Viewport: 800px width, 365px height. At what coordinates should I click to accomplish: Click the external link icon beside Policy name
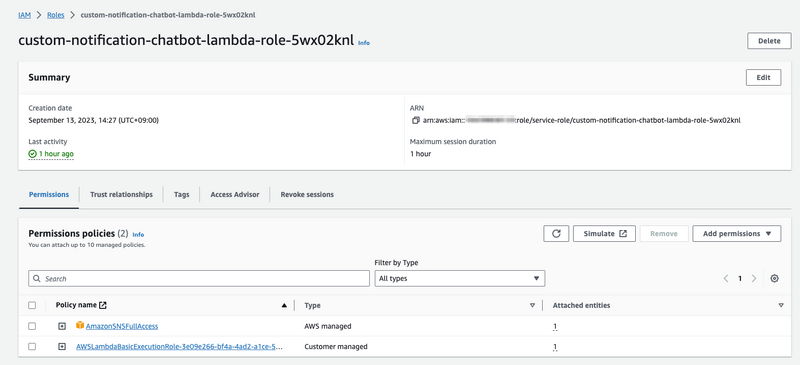pyautogui.click(x=103, y=305)
